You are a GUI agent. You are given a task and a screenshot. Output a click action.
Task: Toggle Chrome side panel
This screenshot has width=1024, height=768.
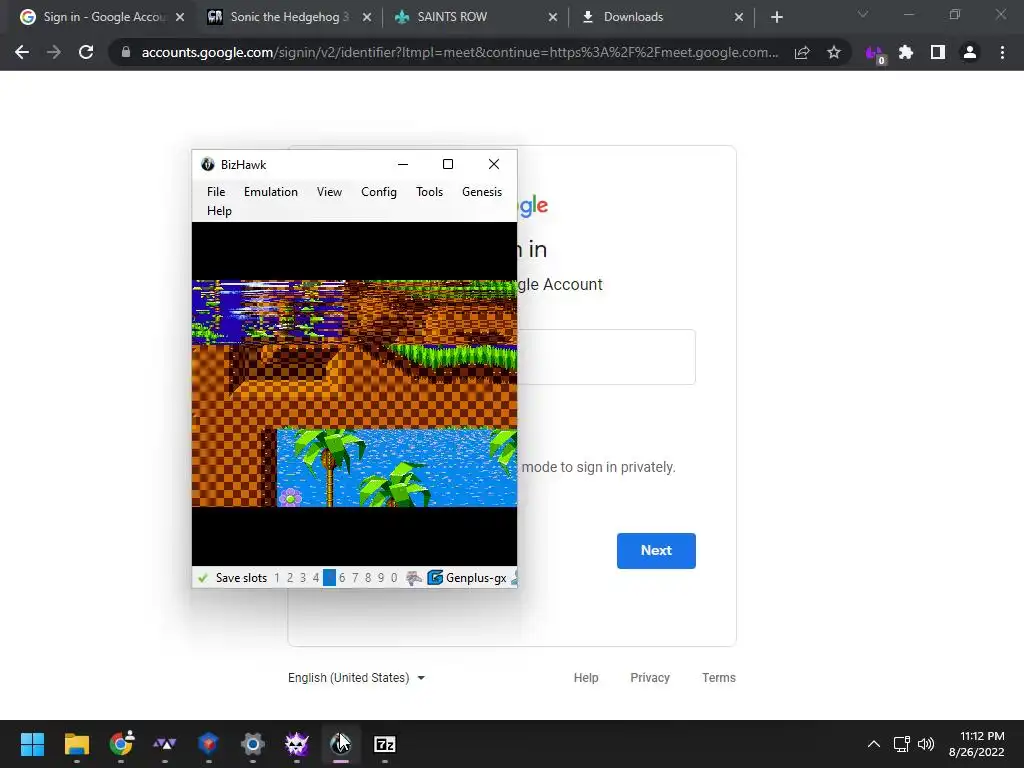(938, 52)
